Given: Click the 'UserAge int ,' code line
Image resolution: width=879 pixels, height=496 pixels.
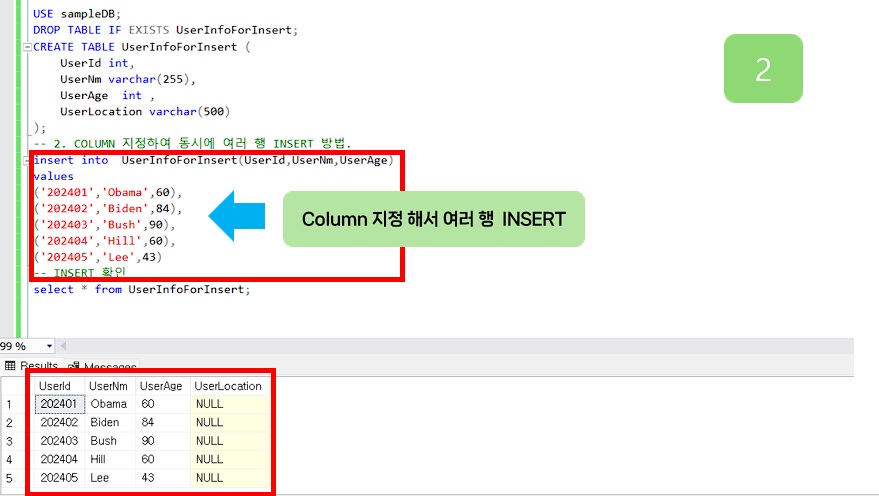Looking at the screenshot, I should pyautogui.click(x=107, y=96).
